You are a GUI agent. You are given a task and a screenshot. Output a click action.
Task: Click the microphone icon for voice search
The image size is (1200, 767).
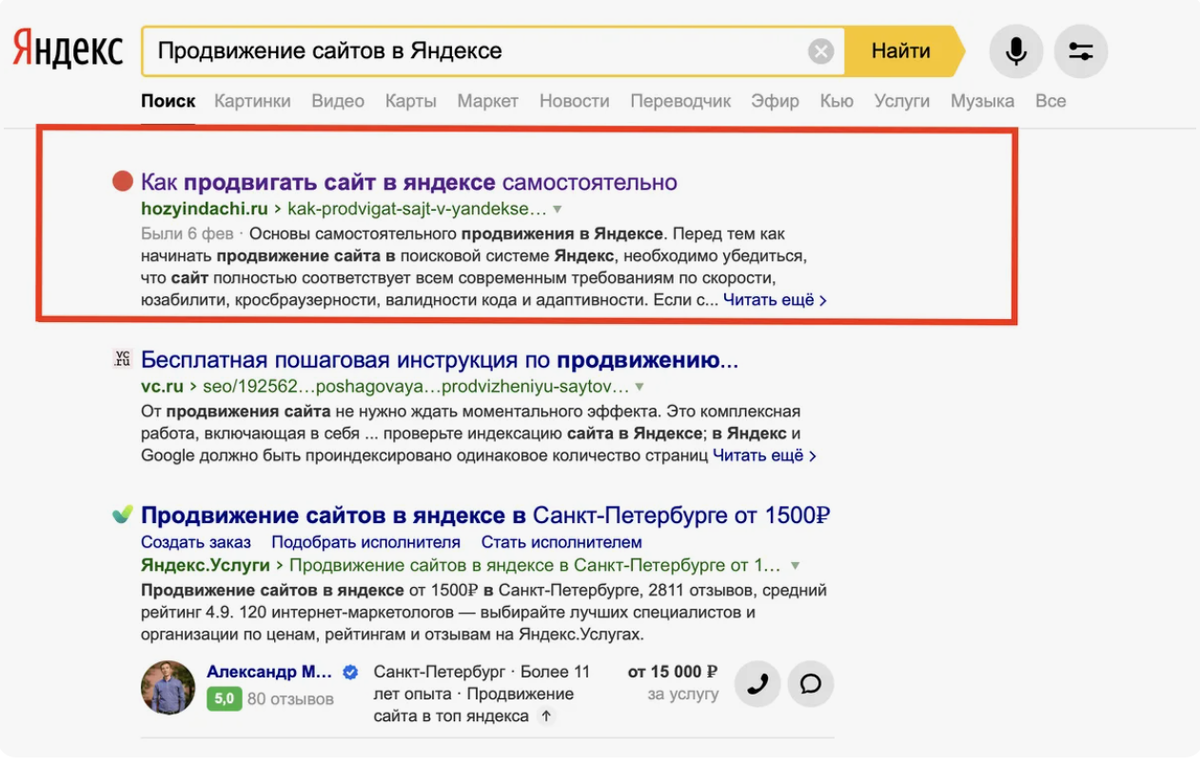pyautogui.click(x=1015, y=50)
